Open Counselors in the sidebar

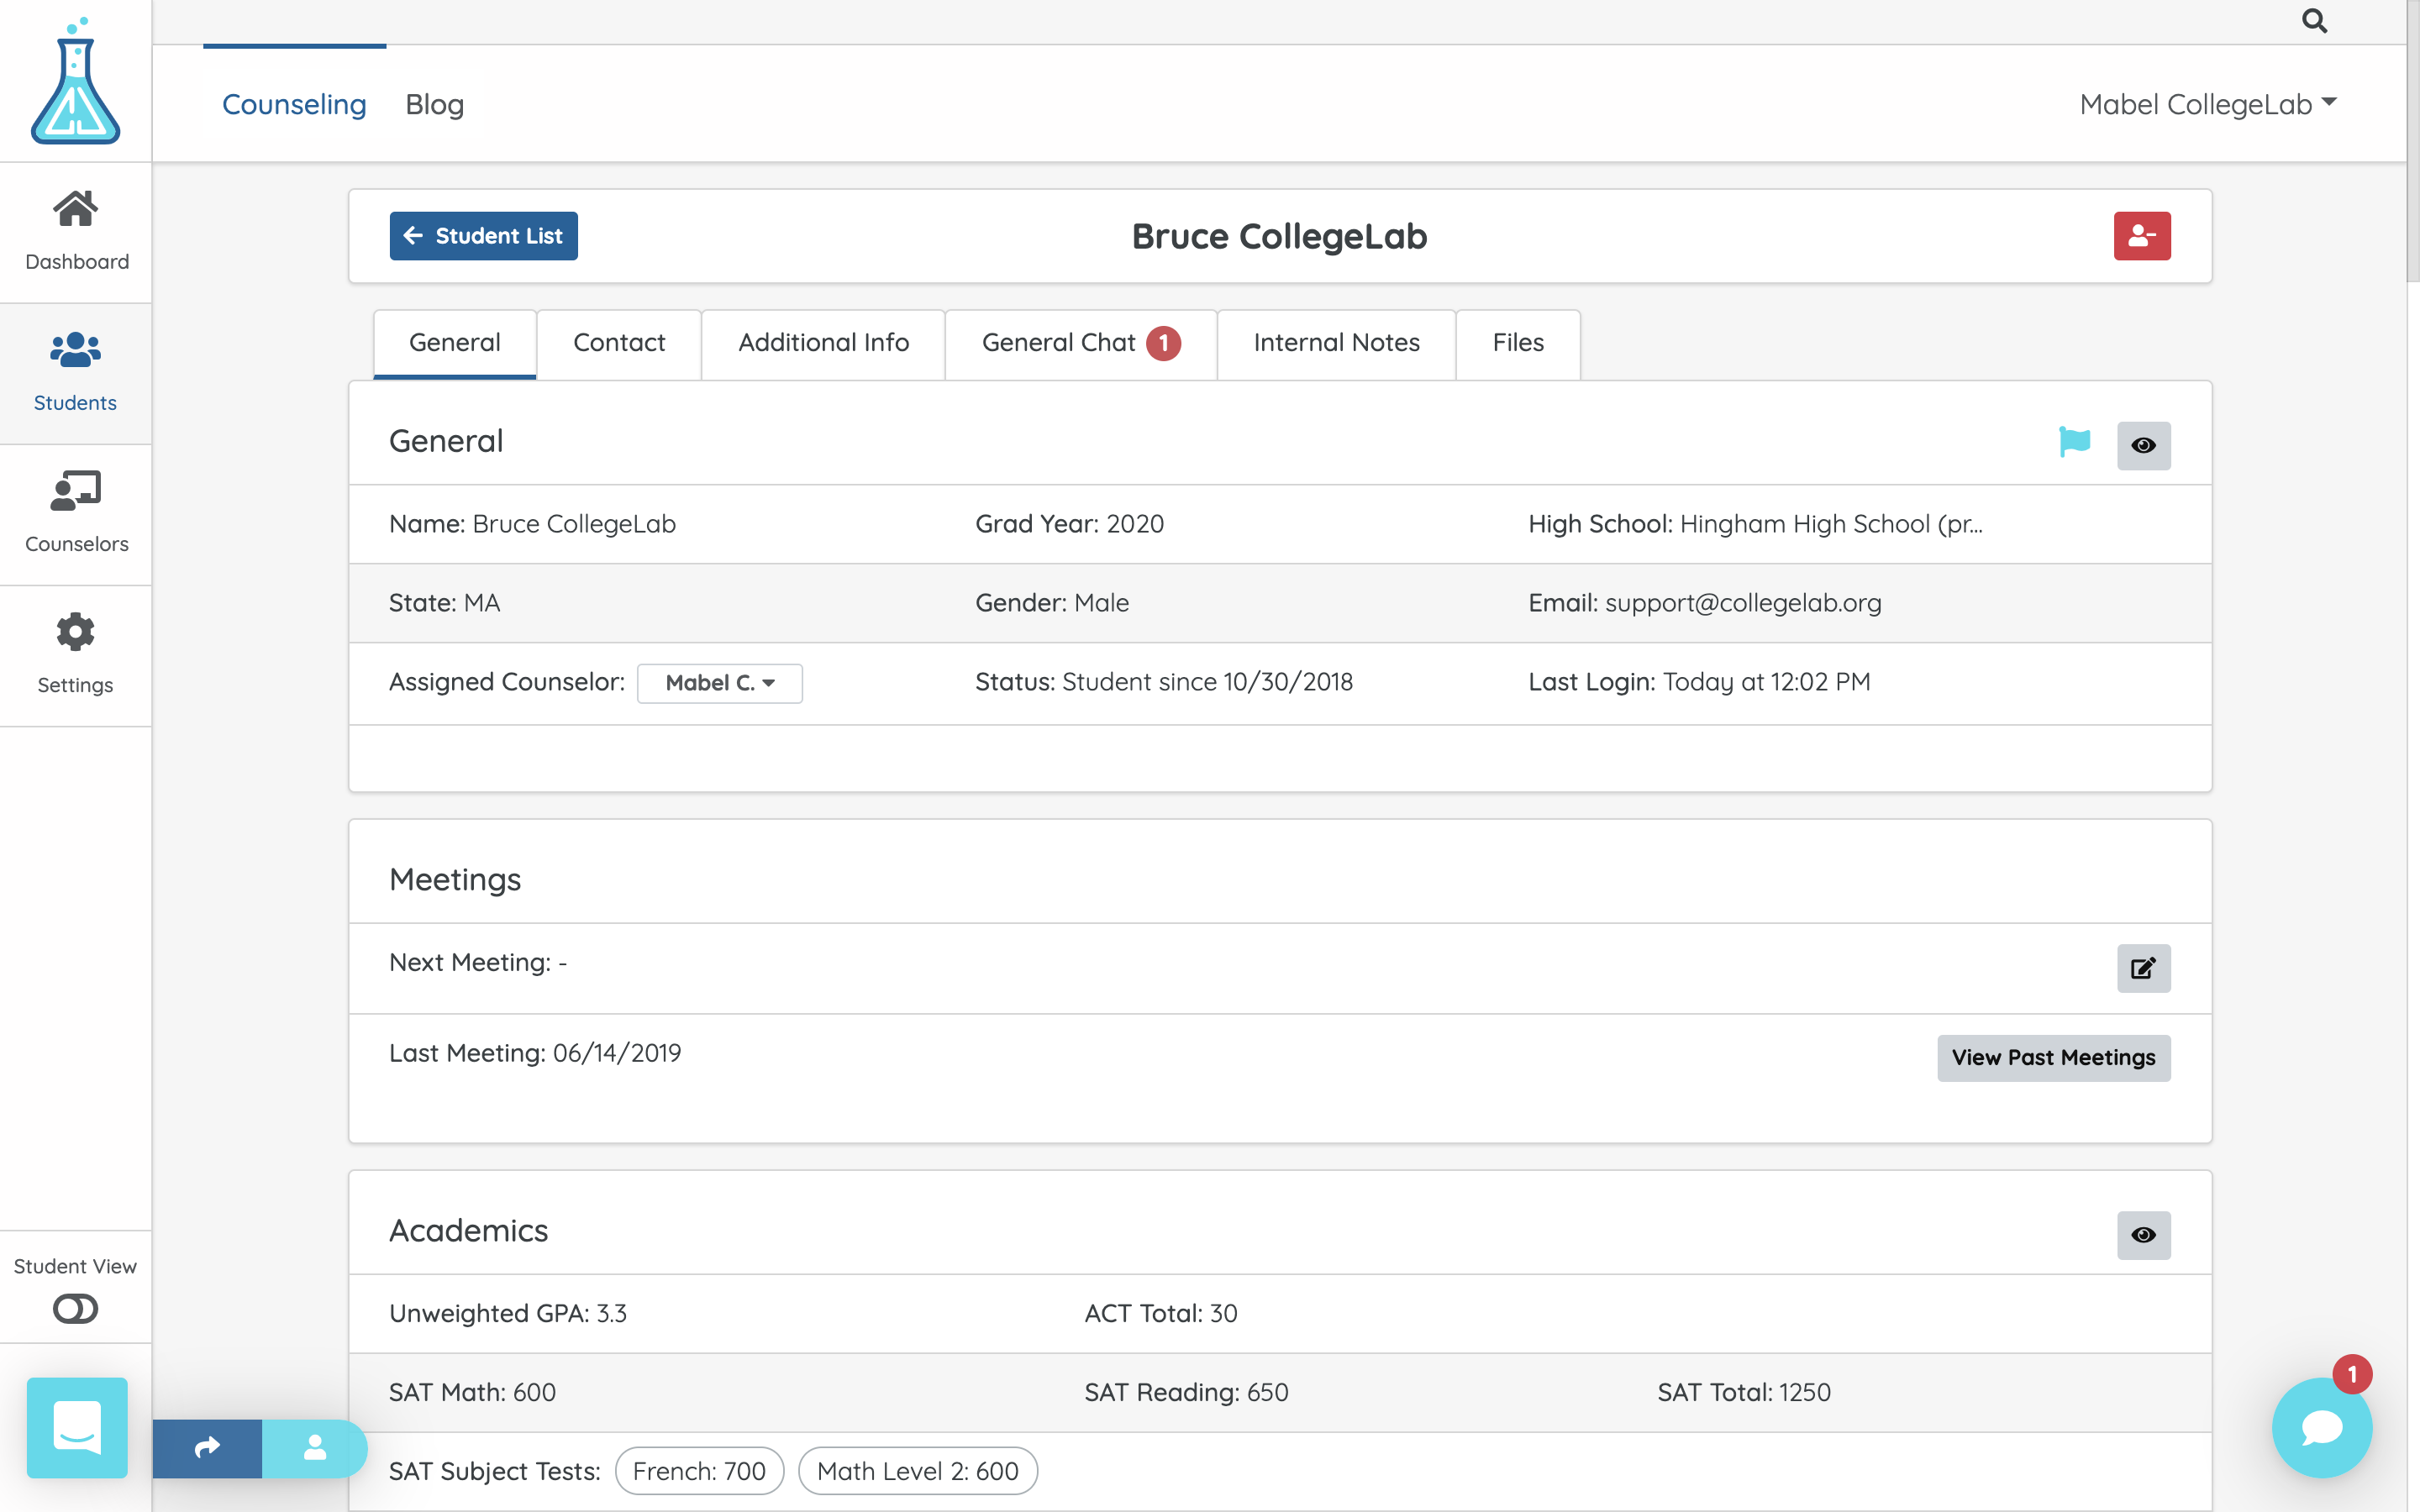pos(76,514)
